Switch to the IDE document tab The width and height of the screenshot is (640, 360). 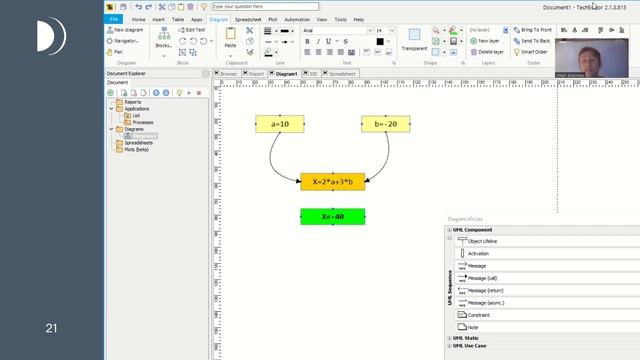click(311, 74)
